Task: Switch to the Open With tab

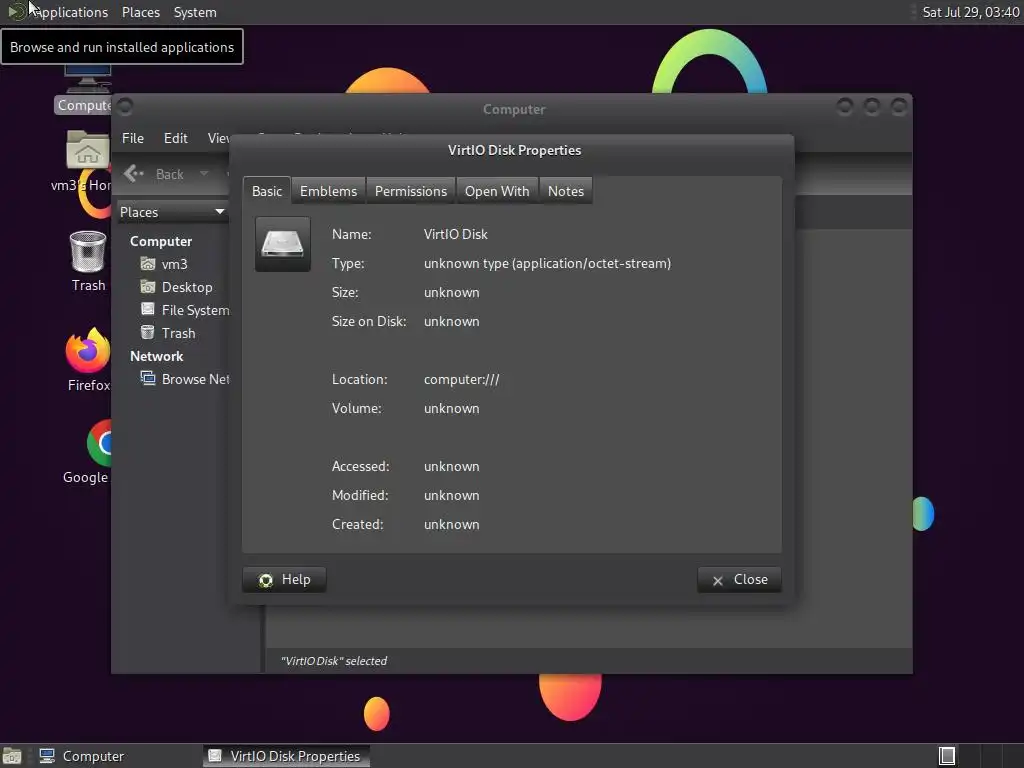Action: [x=497, y=191]
